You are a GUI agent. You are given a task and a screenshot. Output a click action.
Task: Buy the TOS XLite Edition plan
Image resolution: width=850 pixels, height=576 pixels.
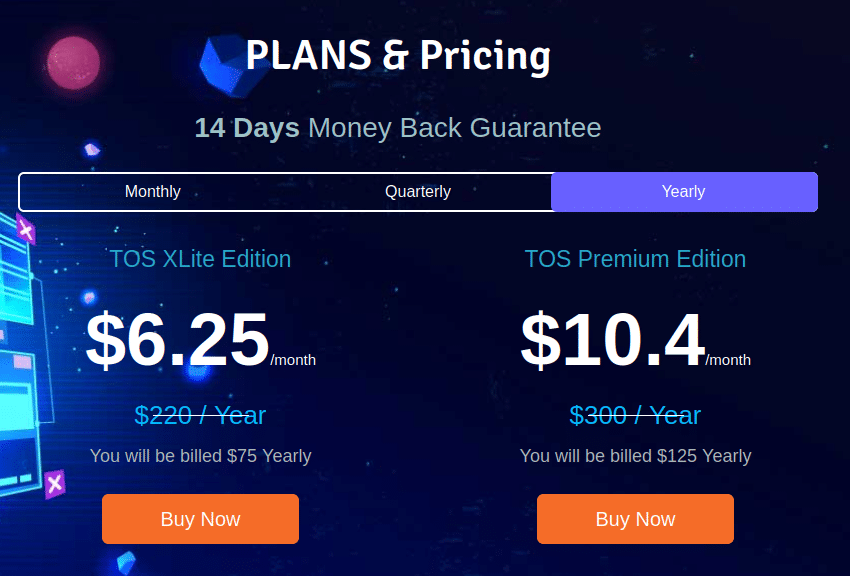point(200,519)
